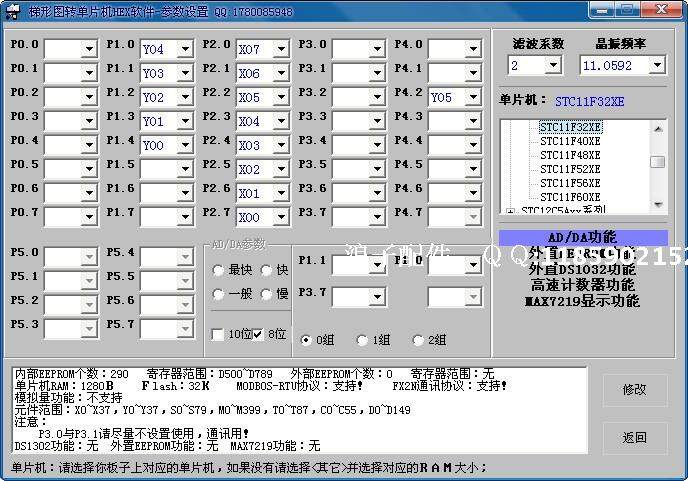Open the P0.4 pin dropdown

click(89, 145)
